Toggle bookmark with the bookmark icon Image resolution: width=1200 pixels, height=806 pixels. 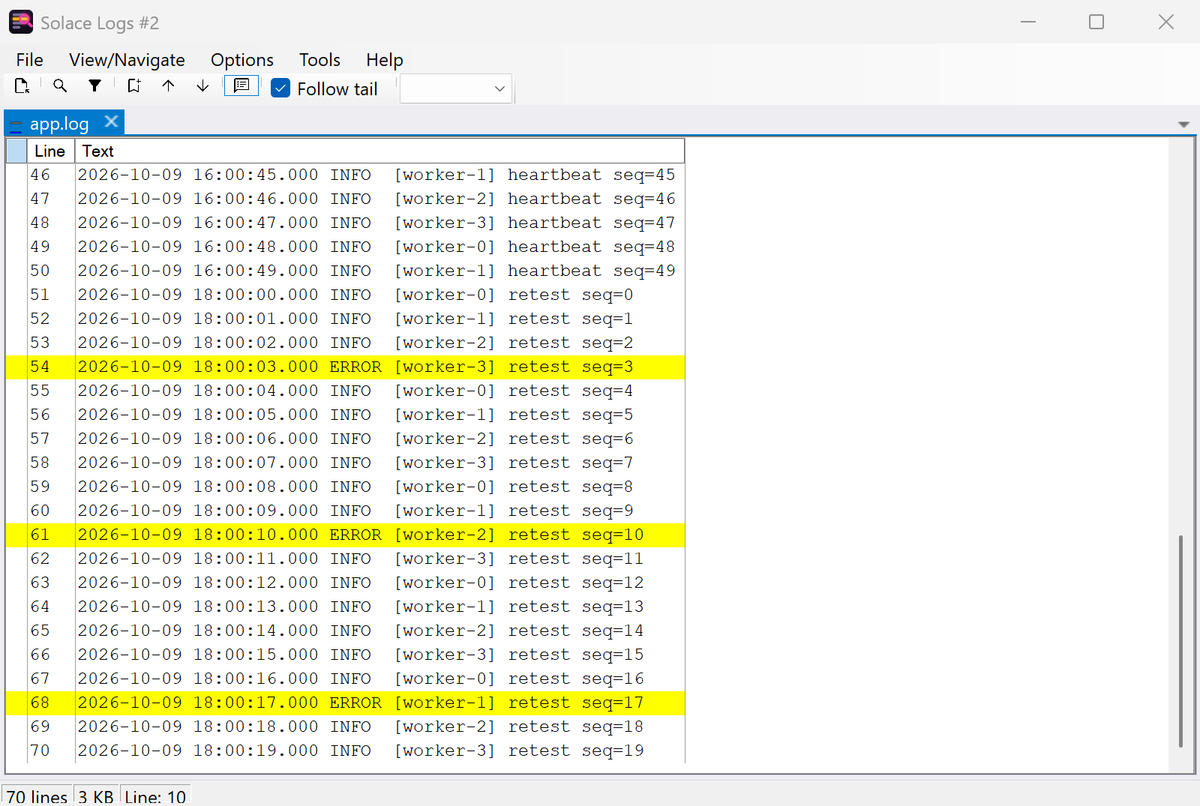(x=134, y=87)
